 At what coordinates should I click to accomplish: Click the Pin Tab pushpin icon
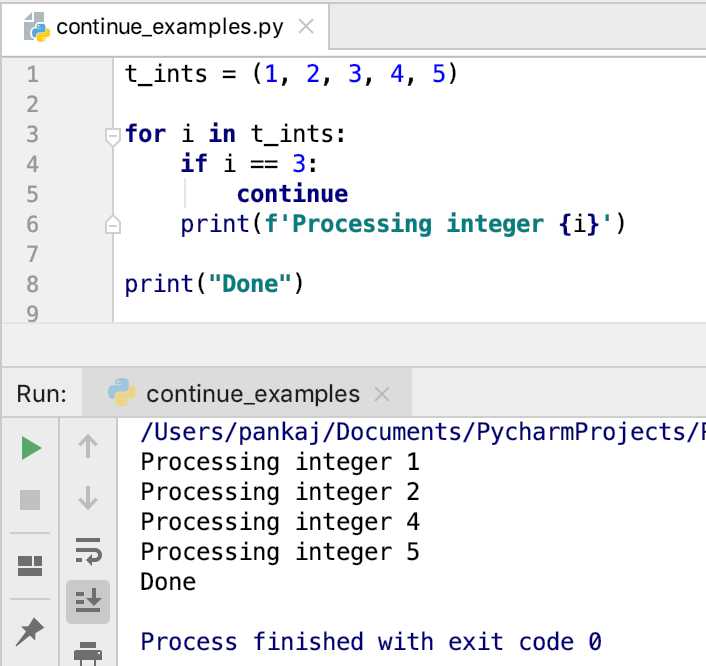pyautogui.click(x=31, y=631)
